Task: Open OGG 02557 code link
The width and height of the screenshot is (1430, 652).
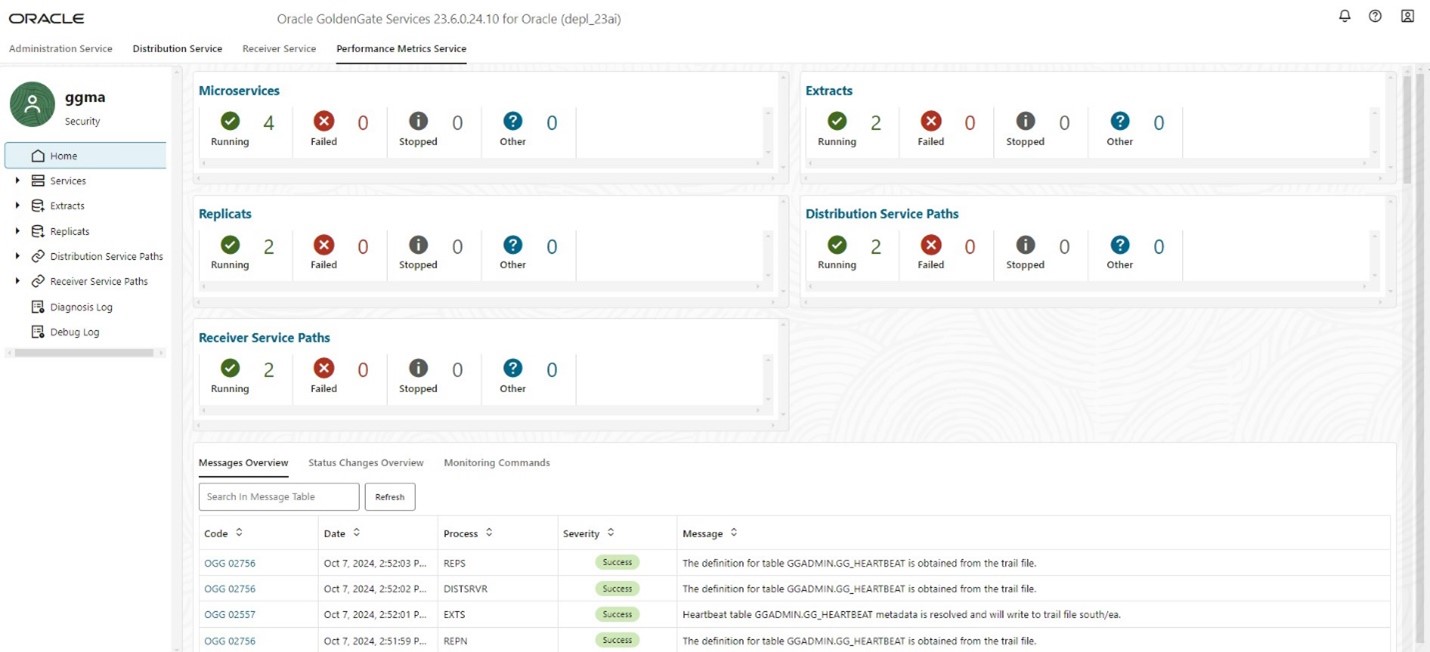Action: tap(230, 615)
